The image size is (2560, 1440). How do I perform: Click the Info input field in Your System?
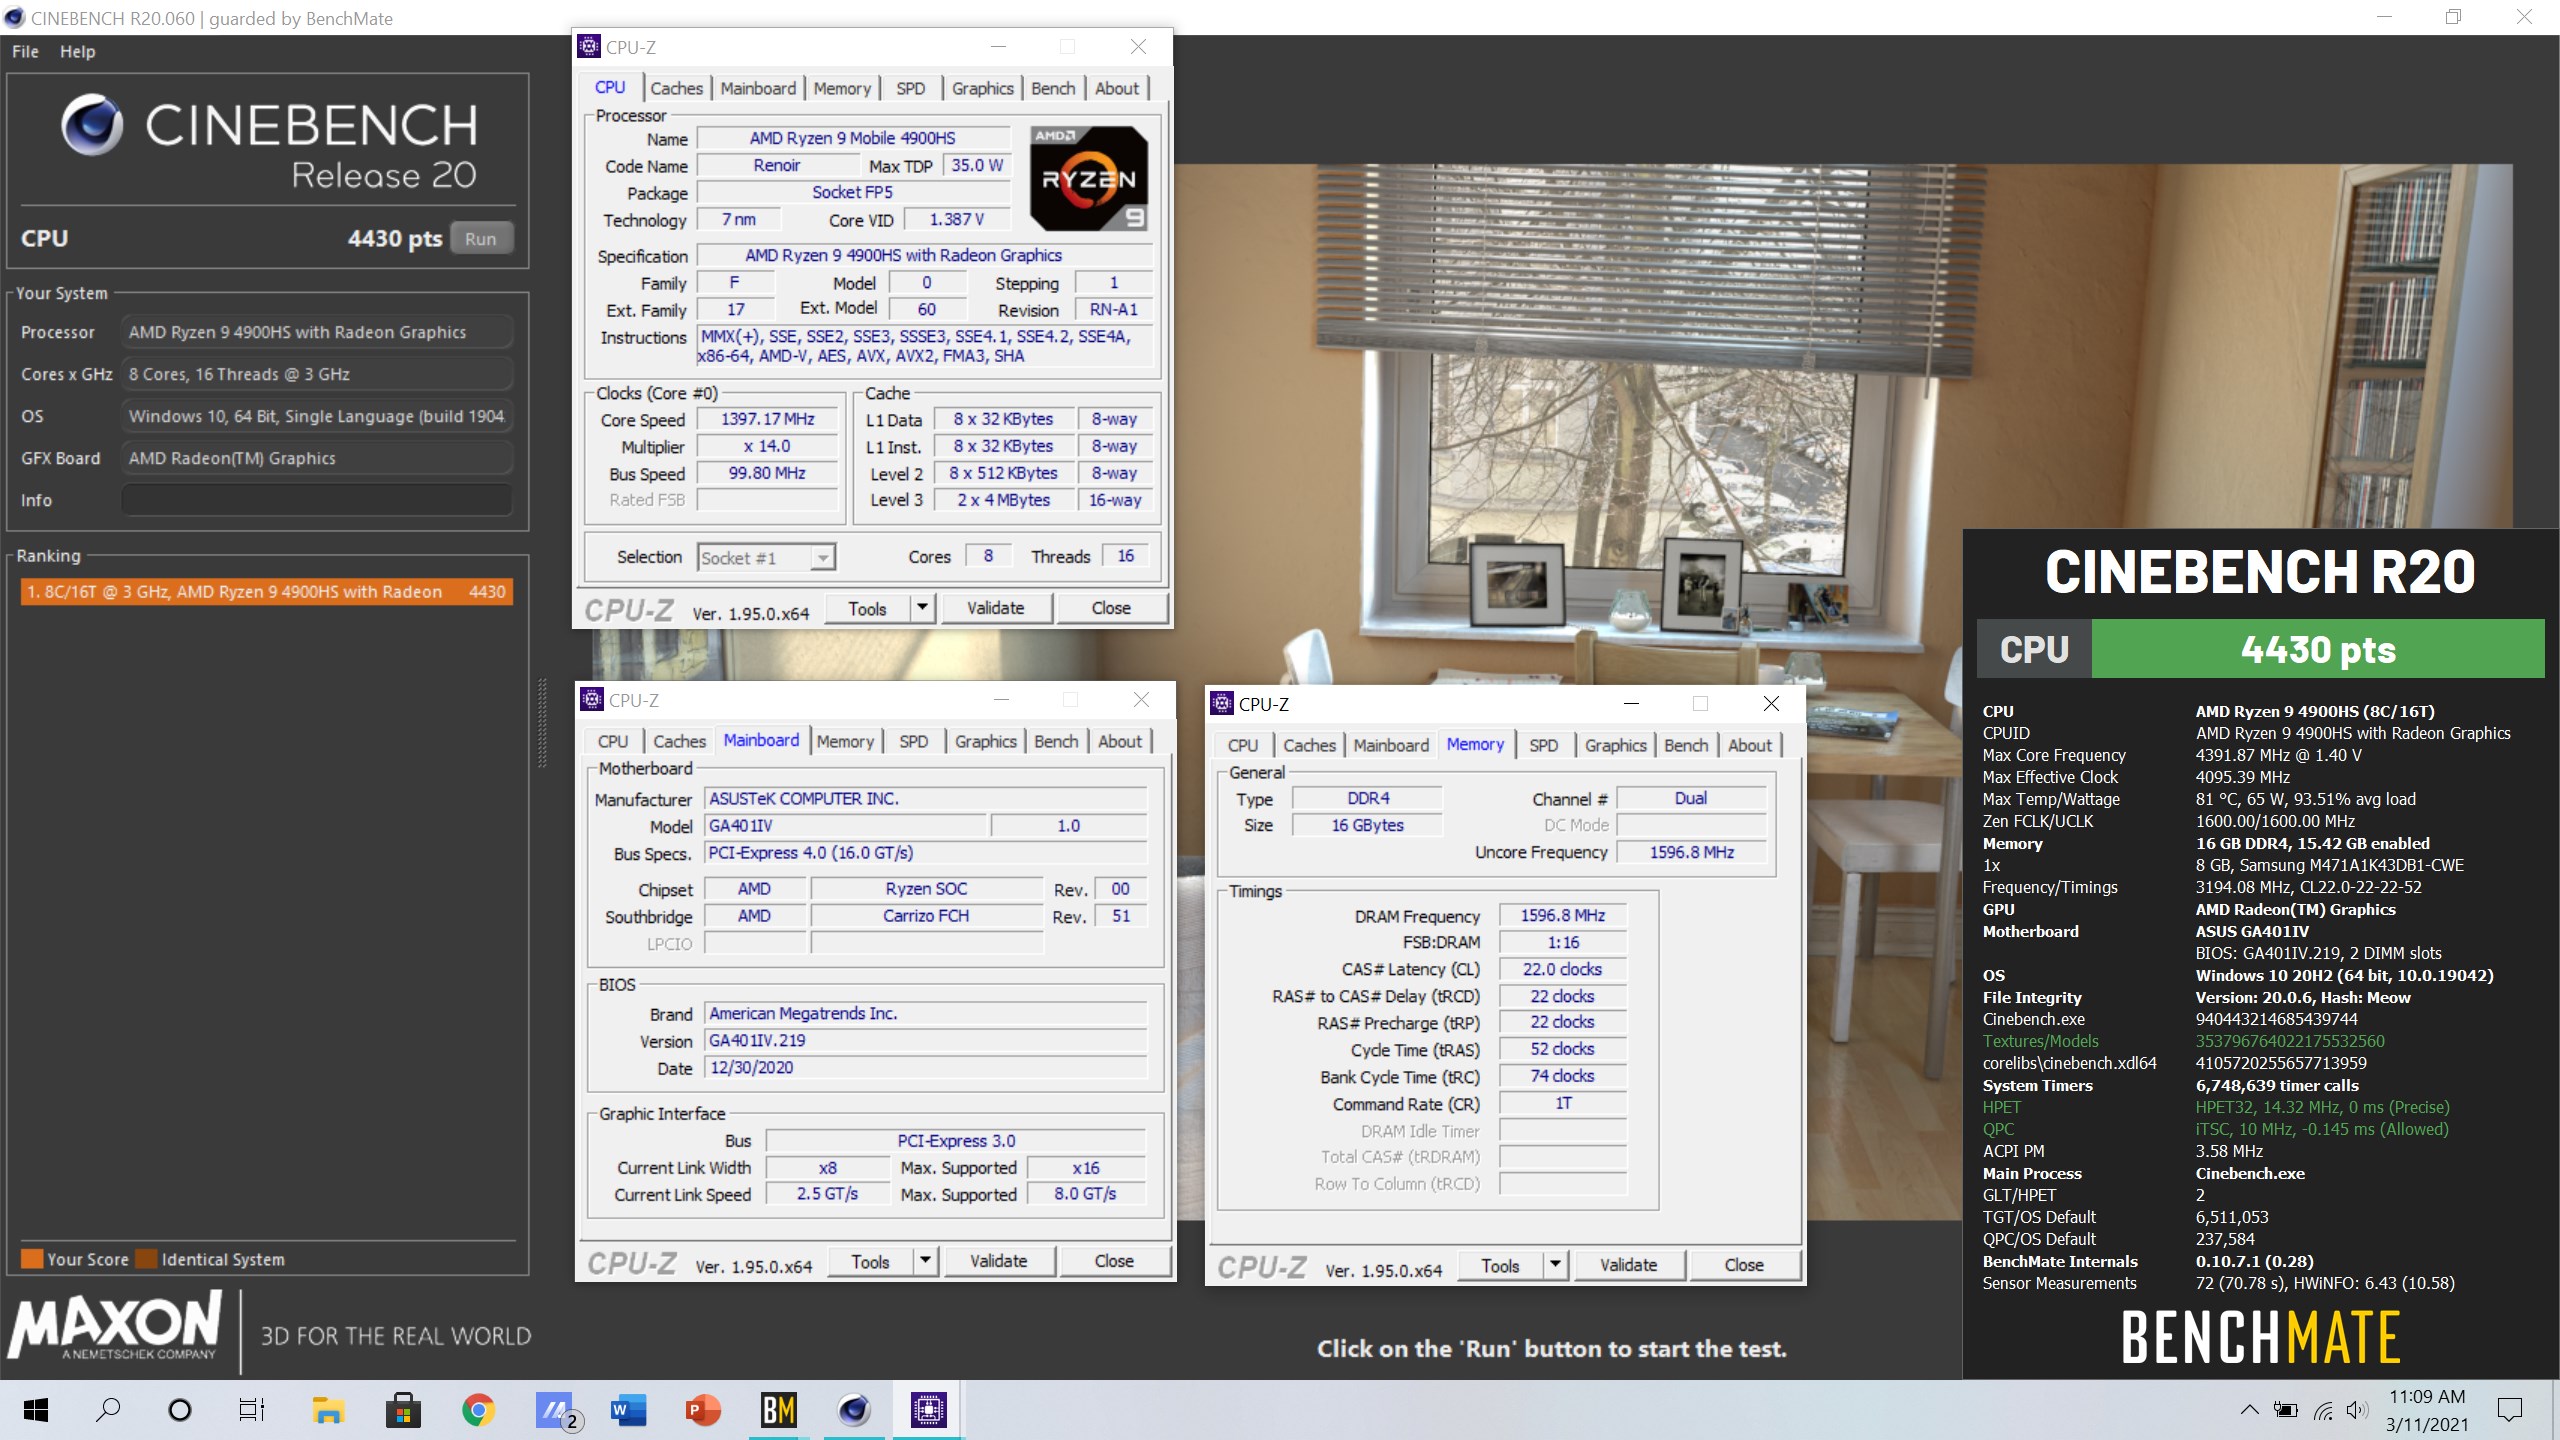click(317, 500)
